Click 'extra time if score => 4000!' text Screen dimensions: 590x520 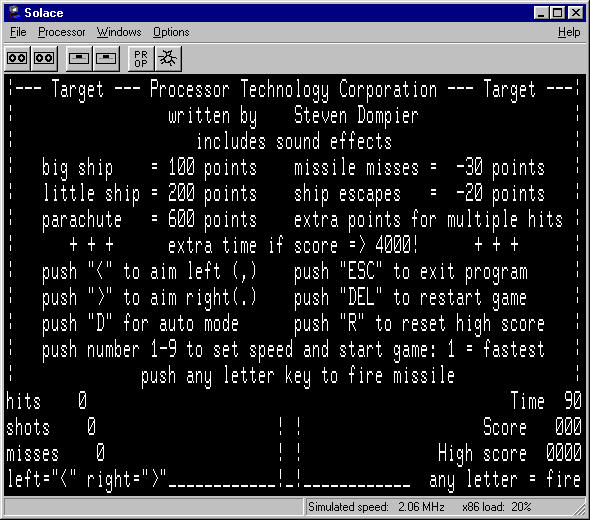pos(293,245)
